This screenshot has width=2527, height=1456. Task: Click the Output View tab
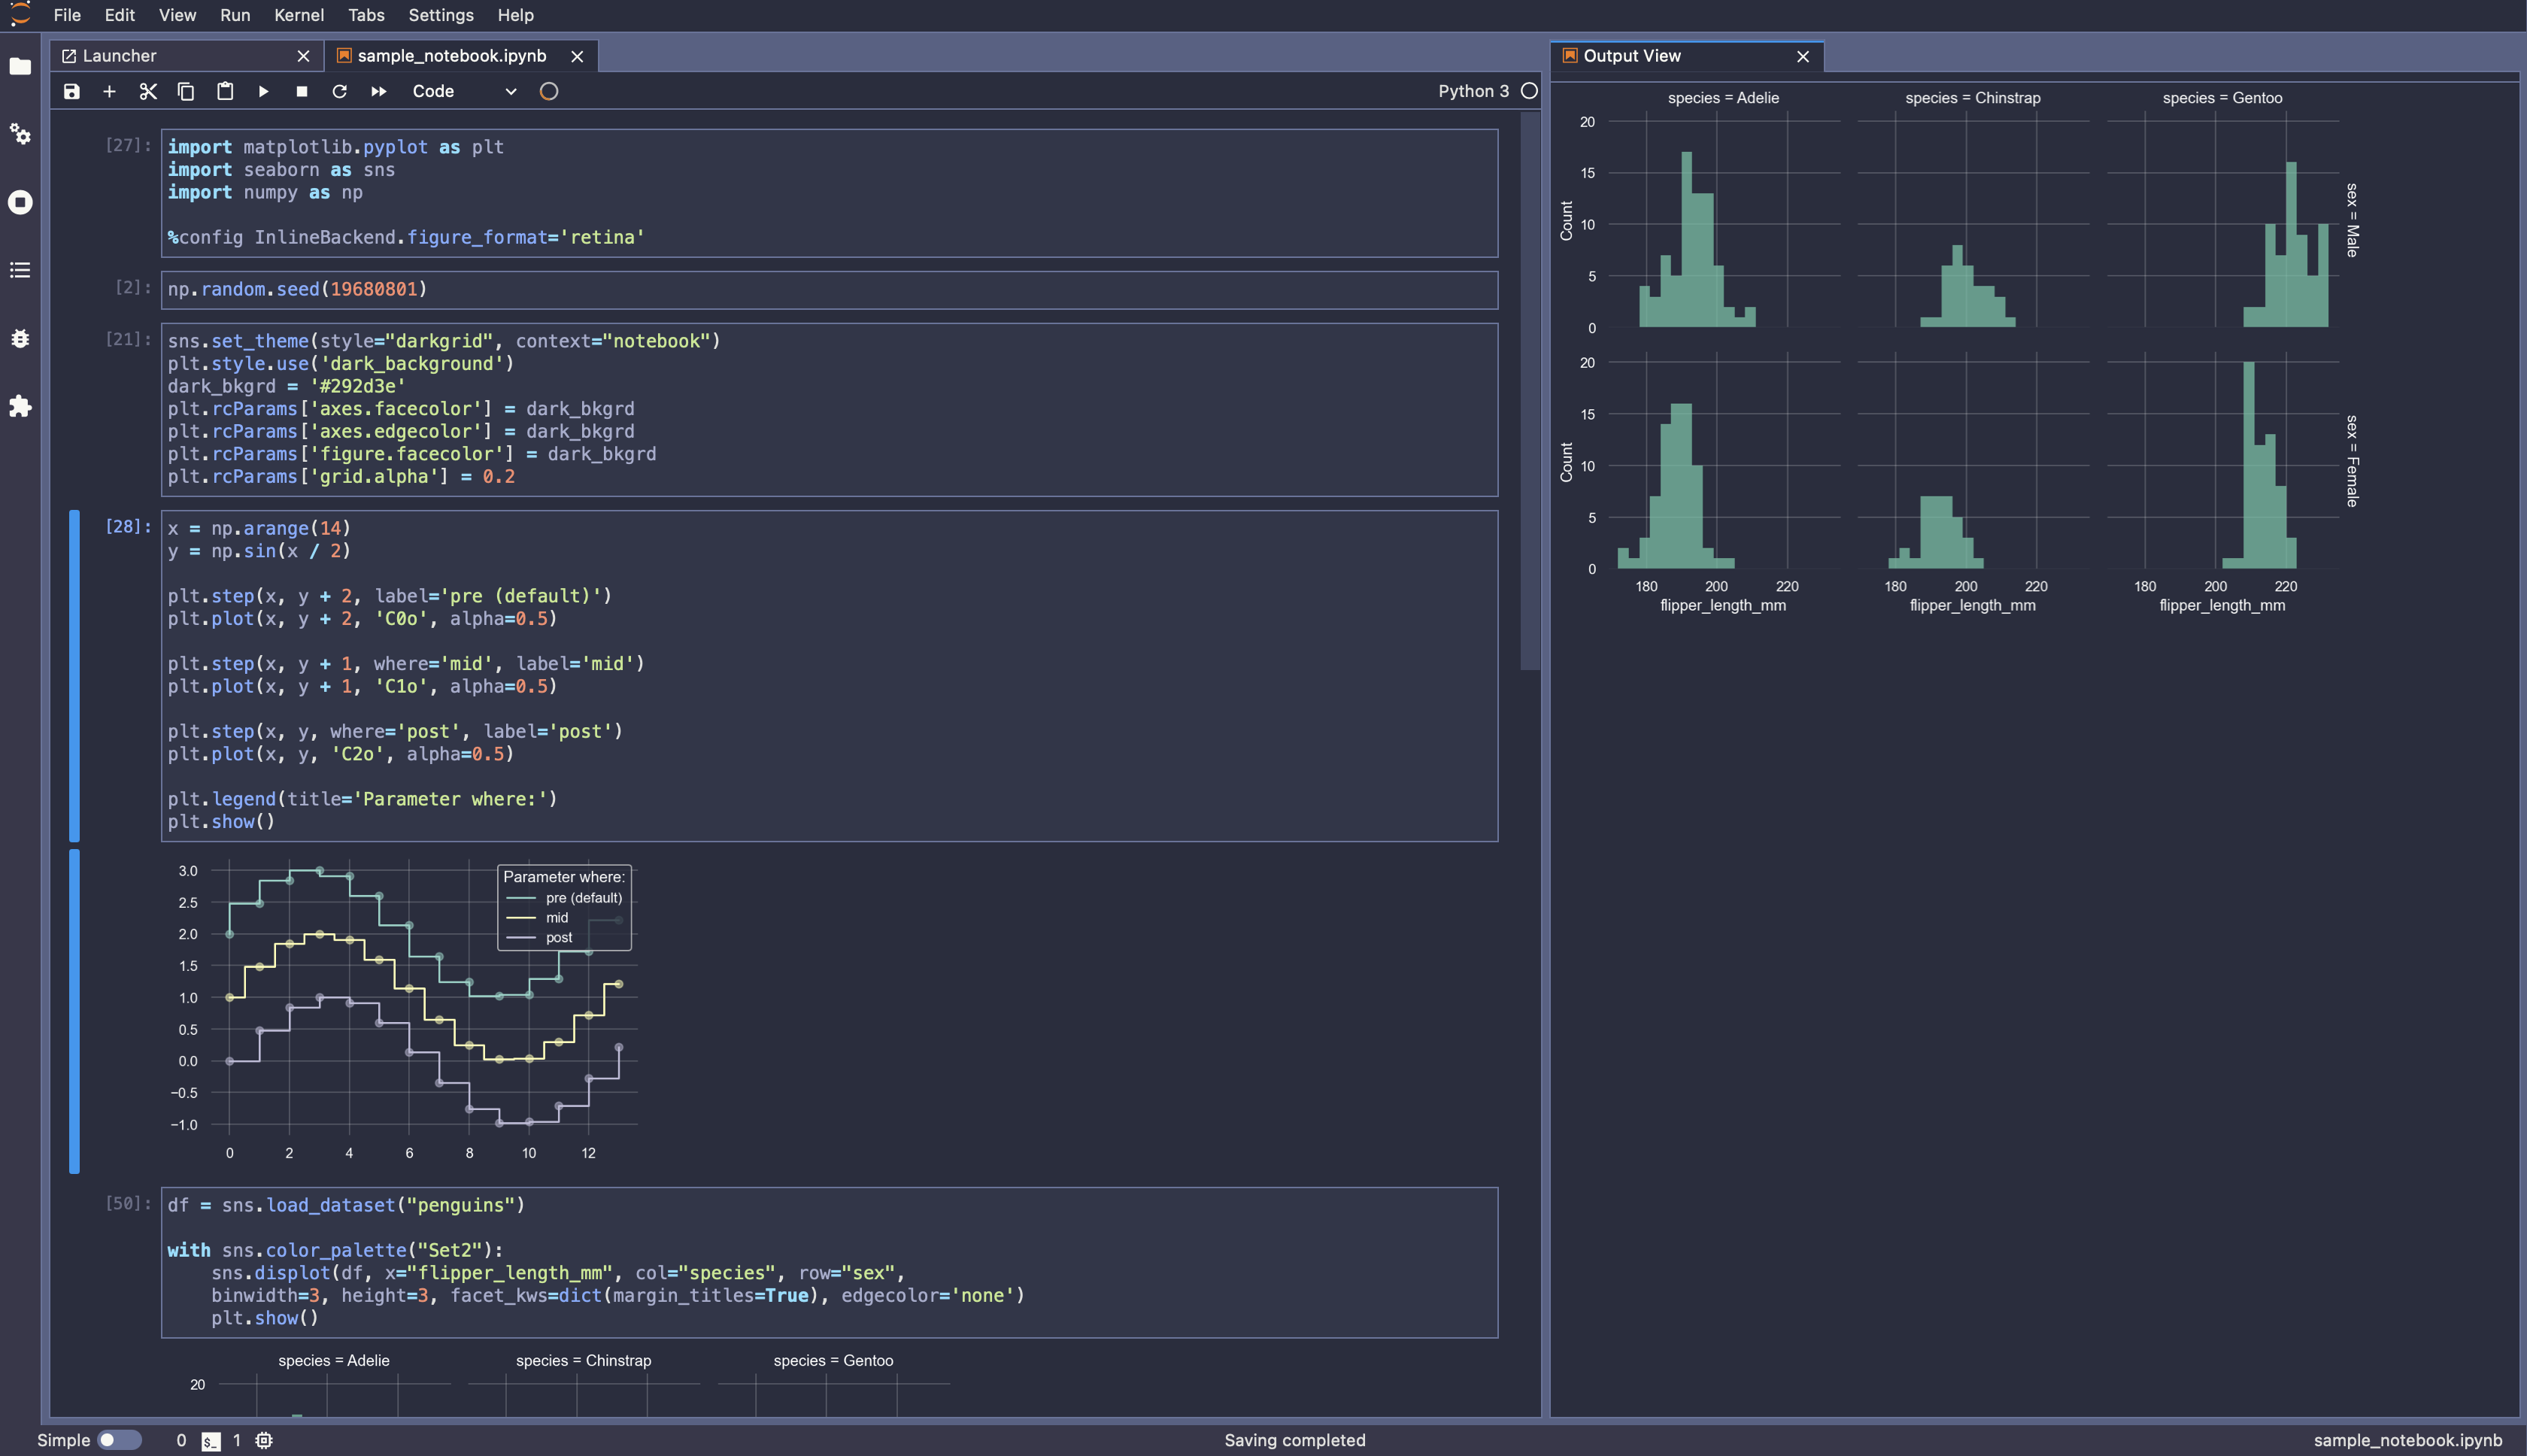point(1631,56)
